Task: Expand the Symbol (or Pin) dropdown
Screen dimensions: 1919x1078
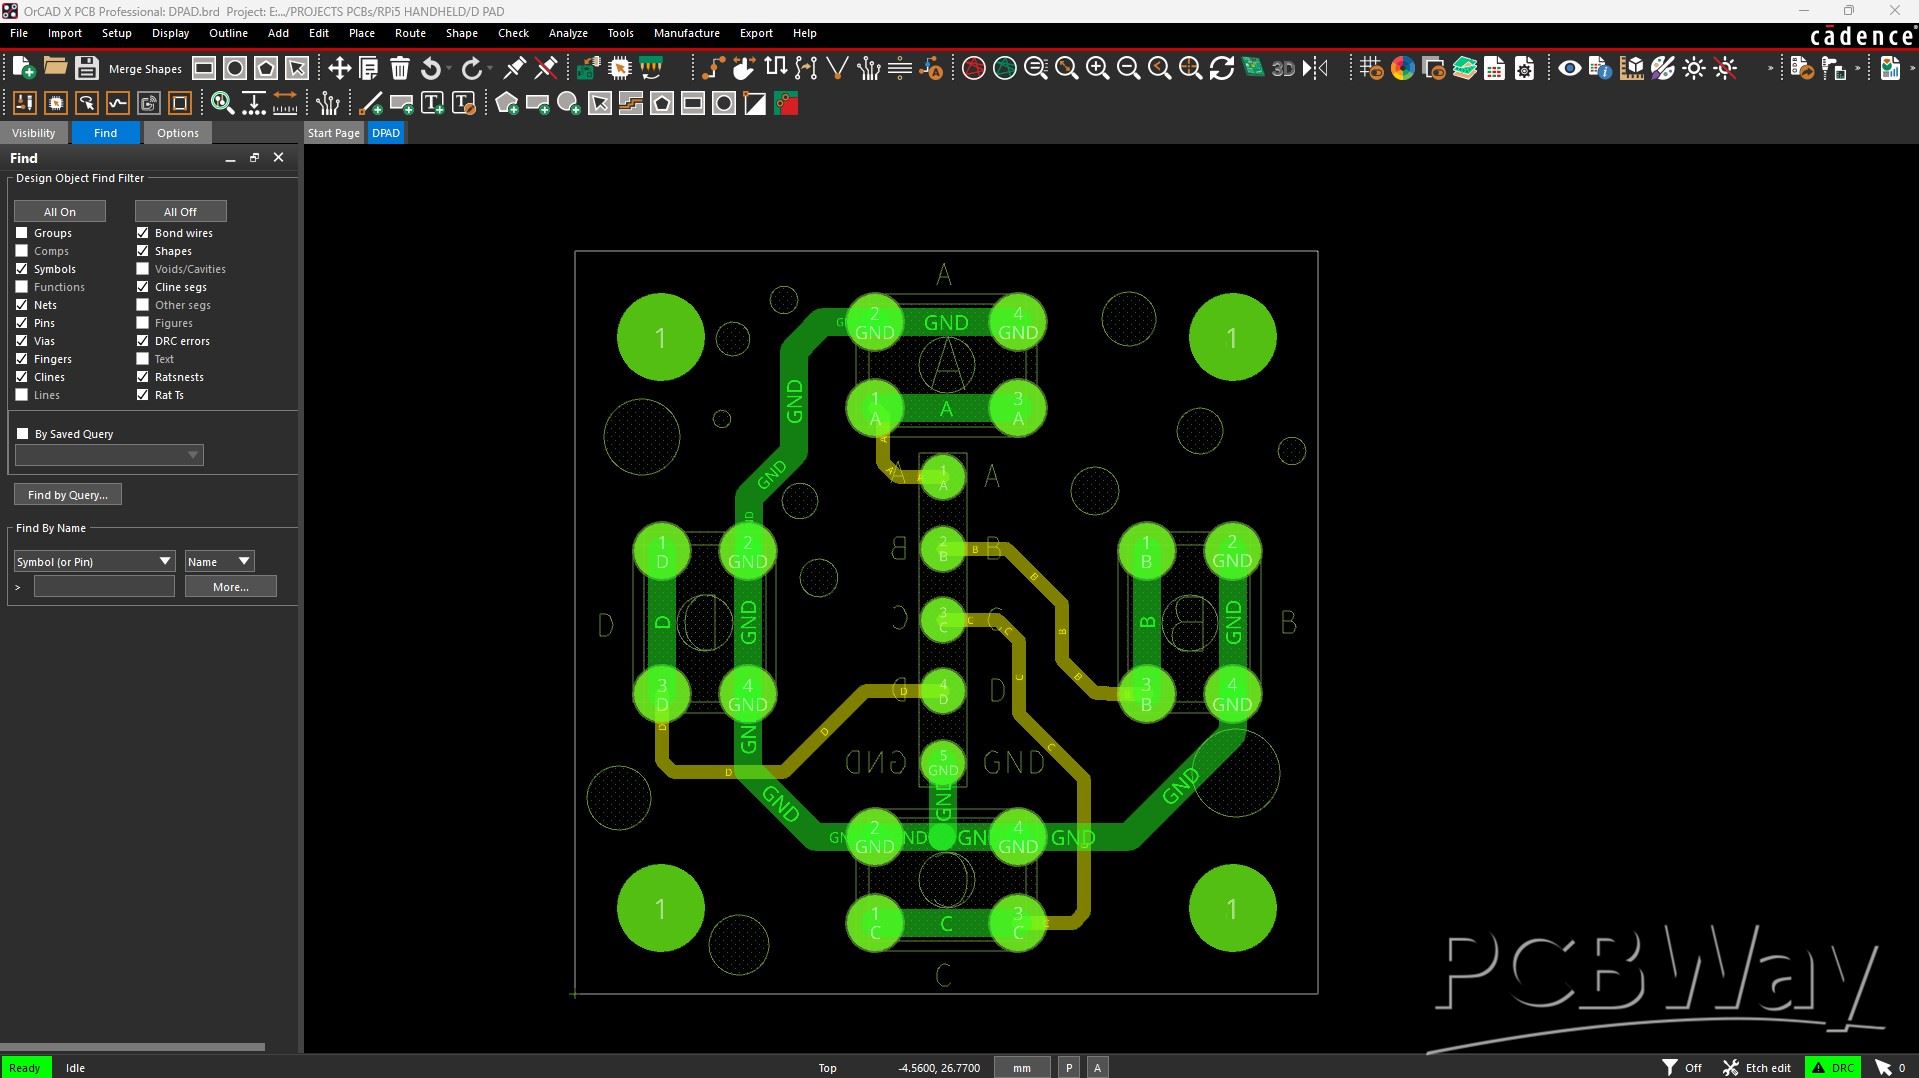Action: coord(95,561)
